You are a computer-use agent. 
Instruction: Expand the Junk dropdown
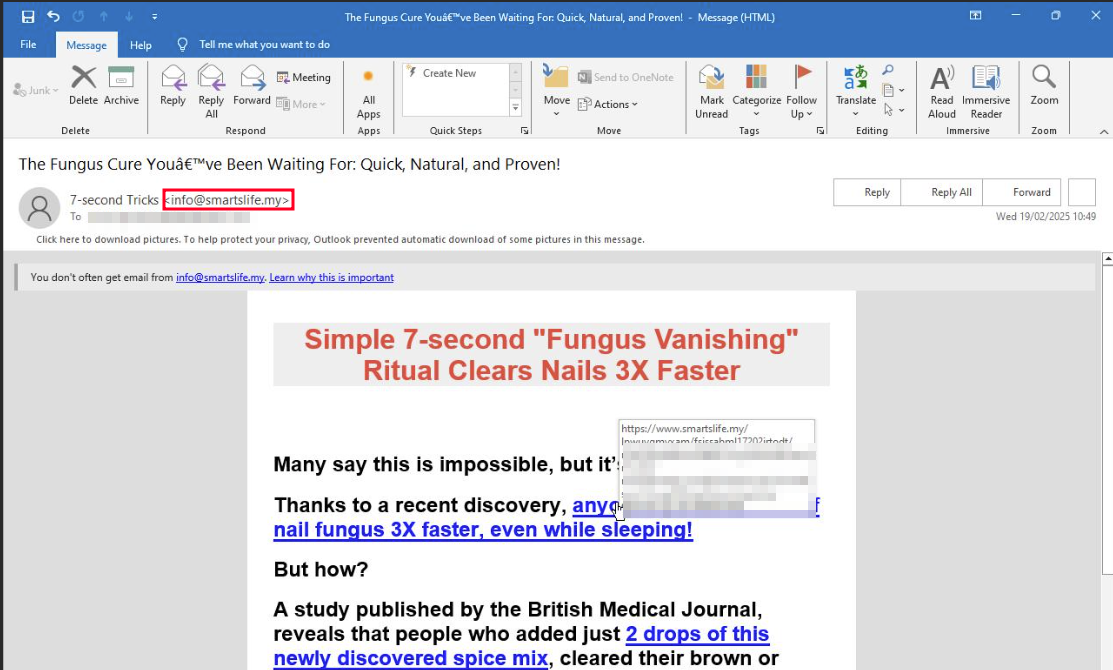pyautogui.click(x=36, y=90)
